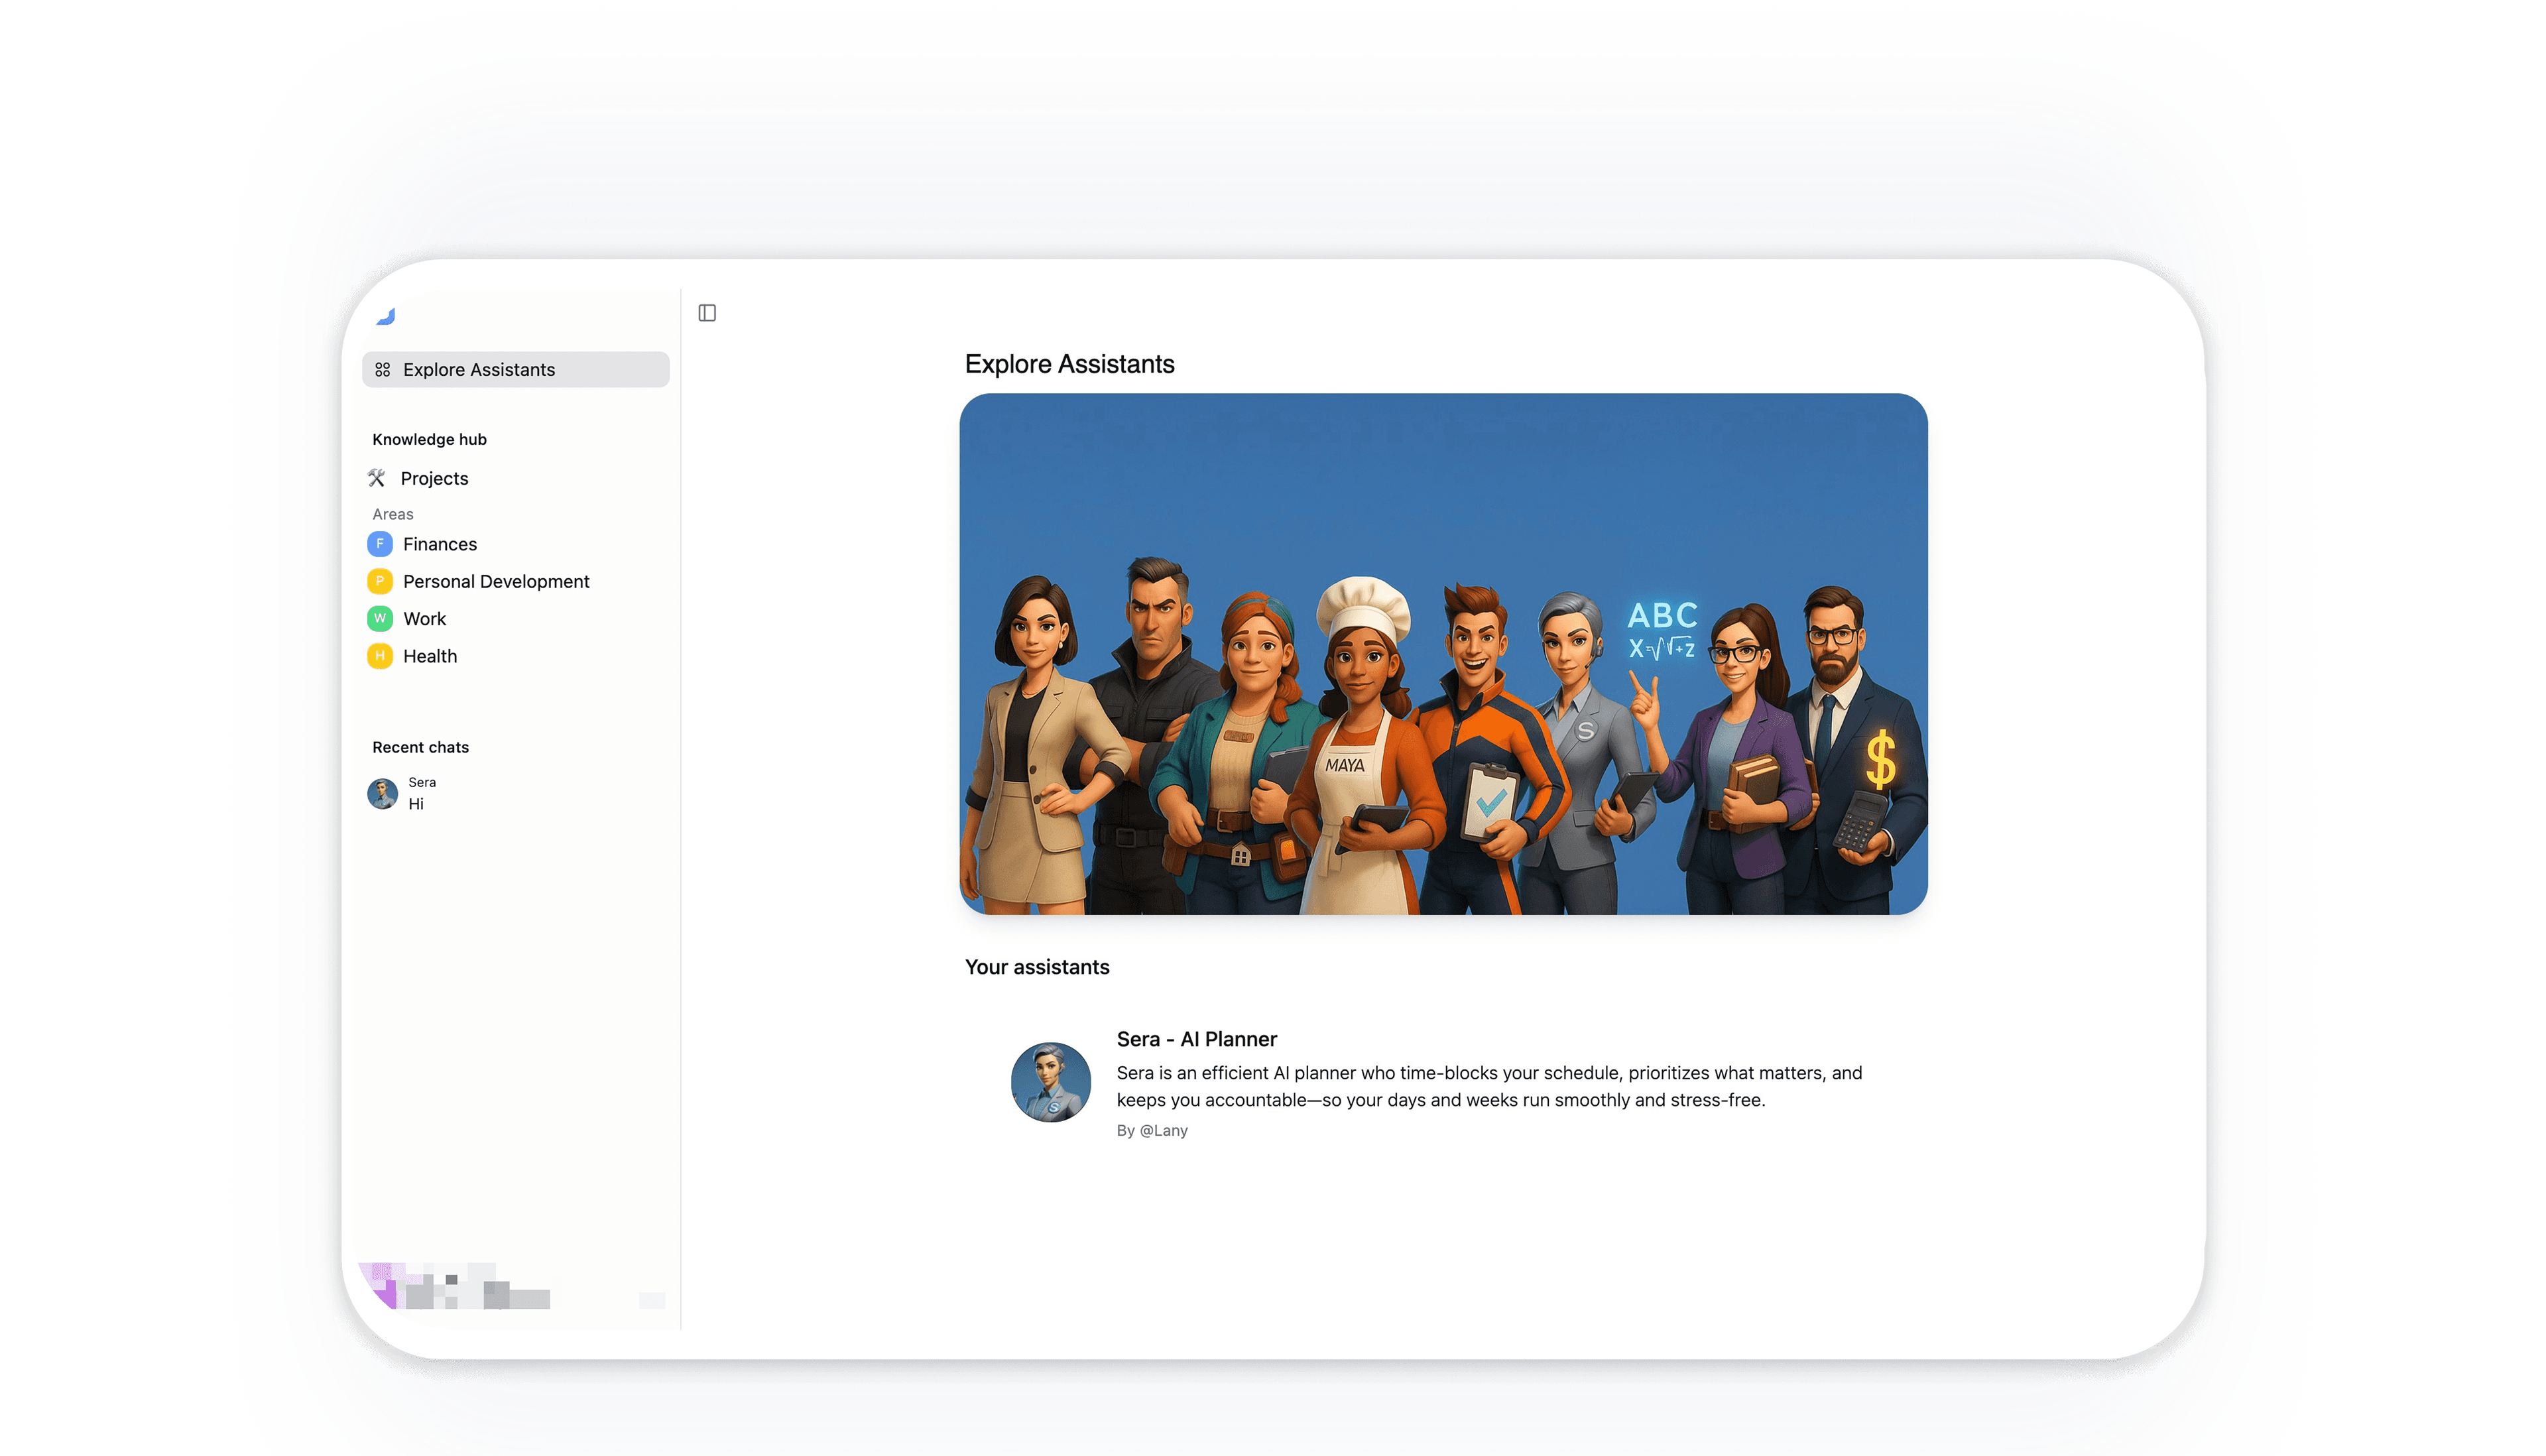Collapse the Recent chats section header

[x=420, y=747]
